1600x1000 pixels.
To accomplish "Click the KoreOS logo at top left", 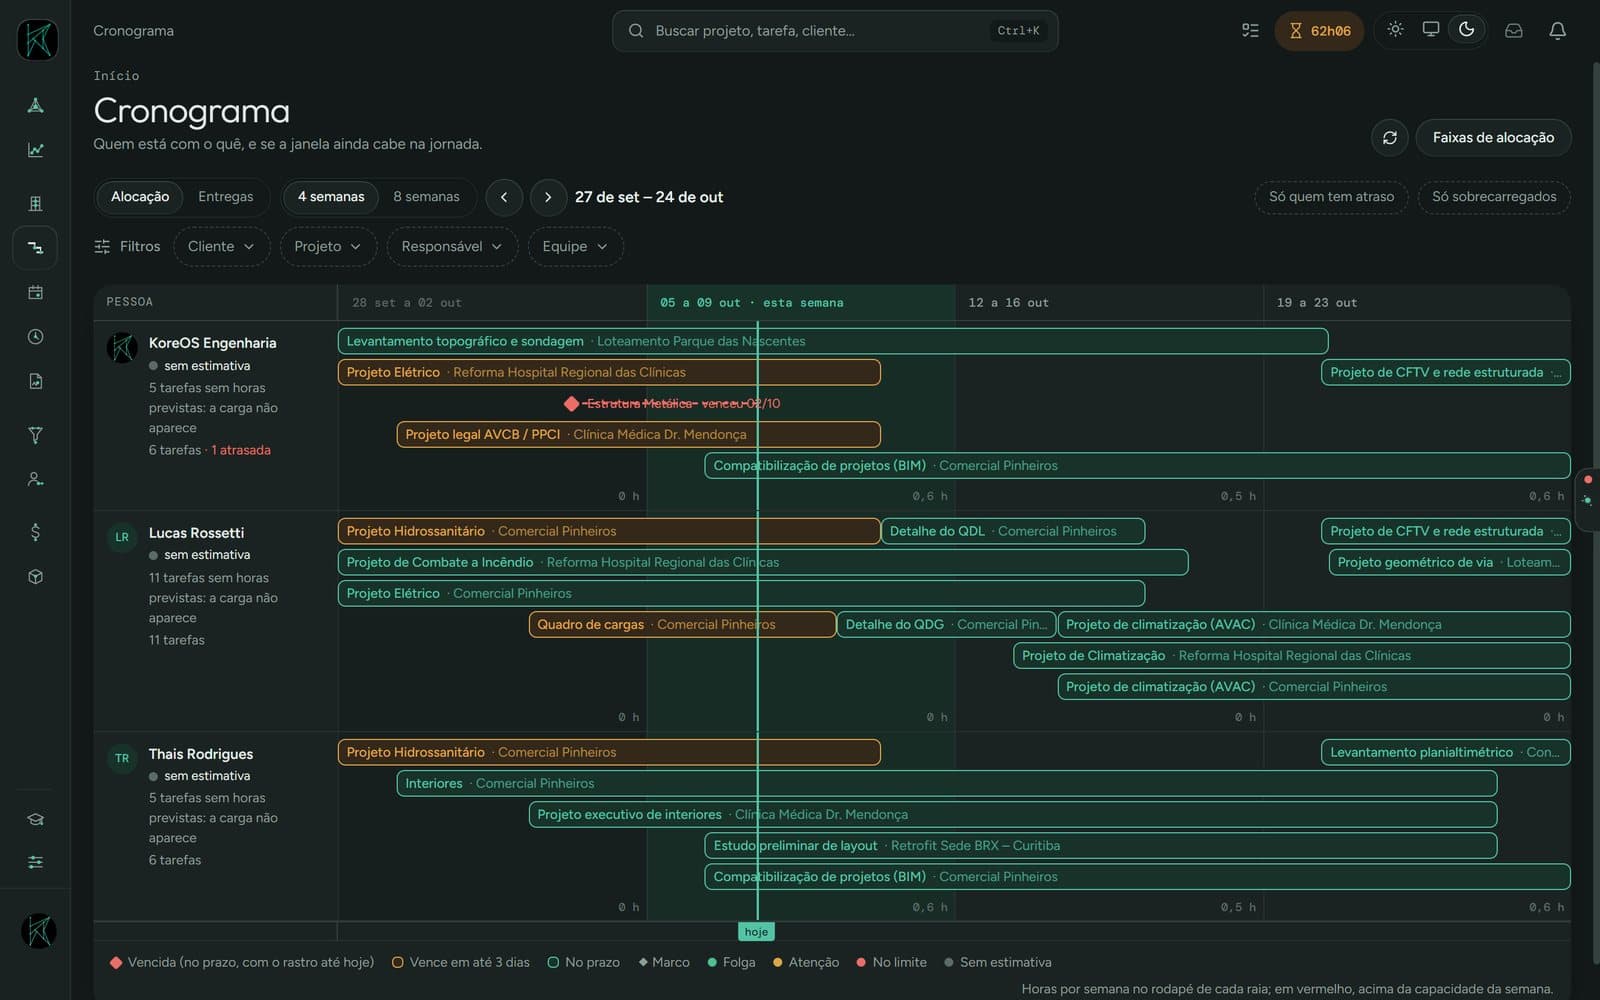I will [37, 39].
